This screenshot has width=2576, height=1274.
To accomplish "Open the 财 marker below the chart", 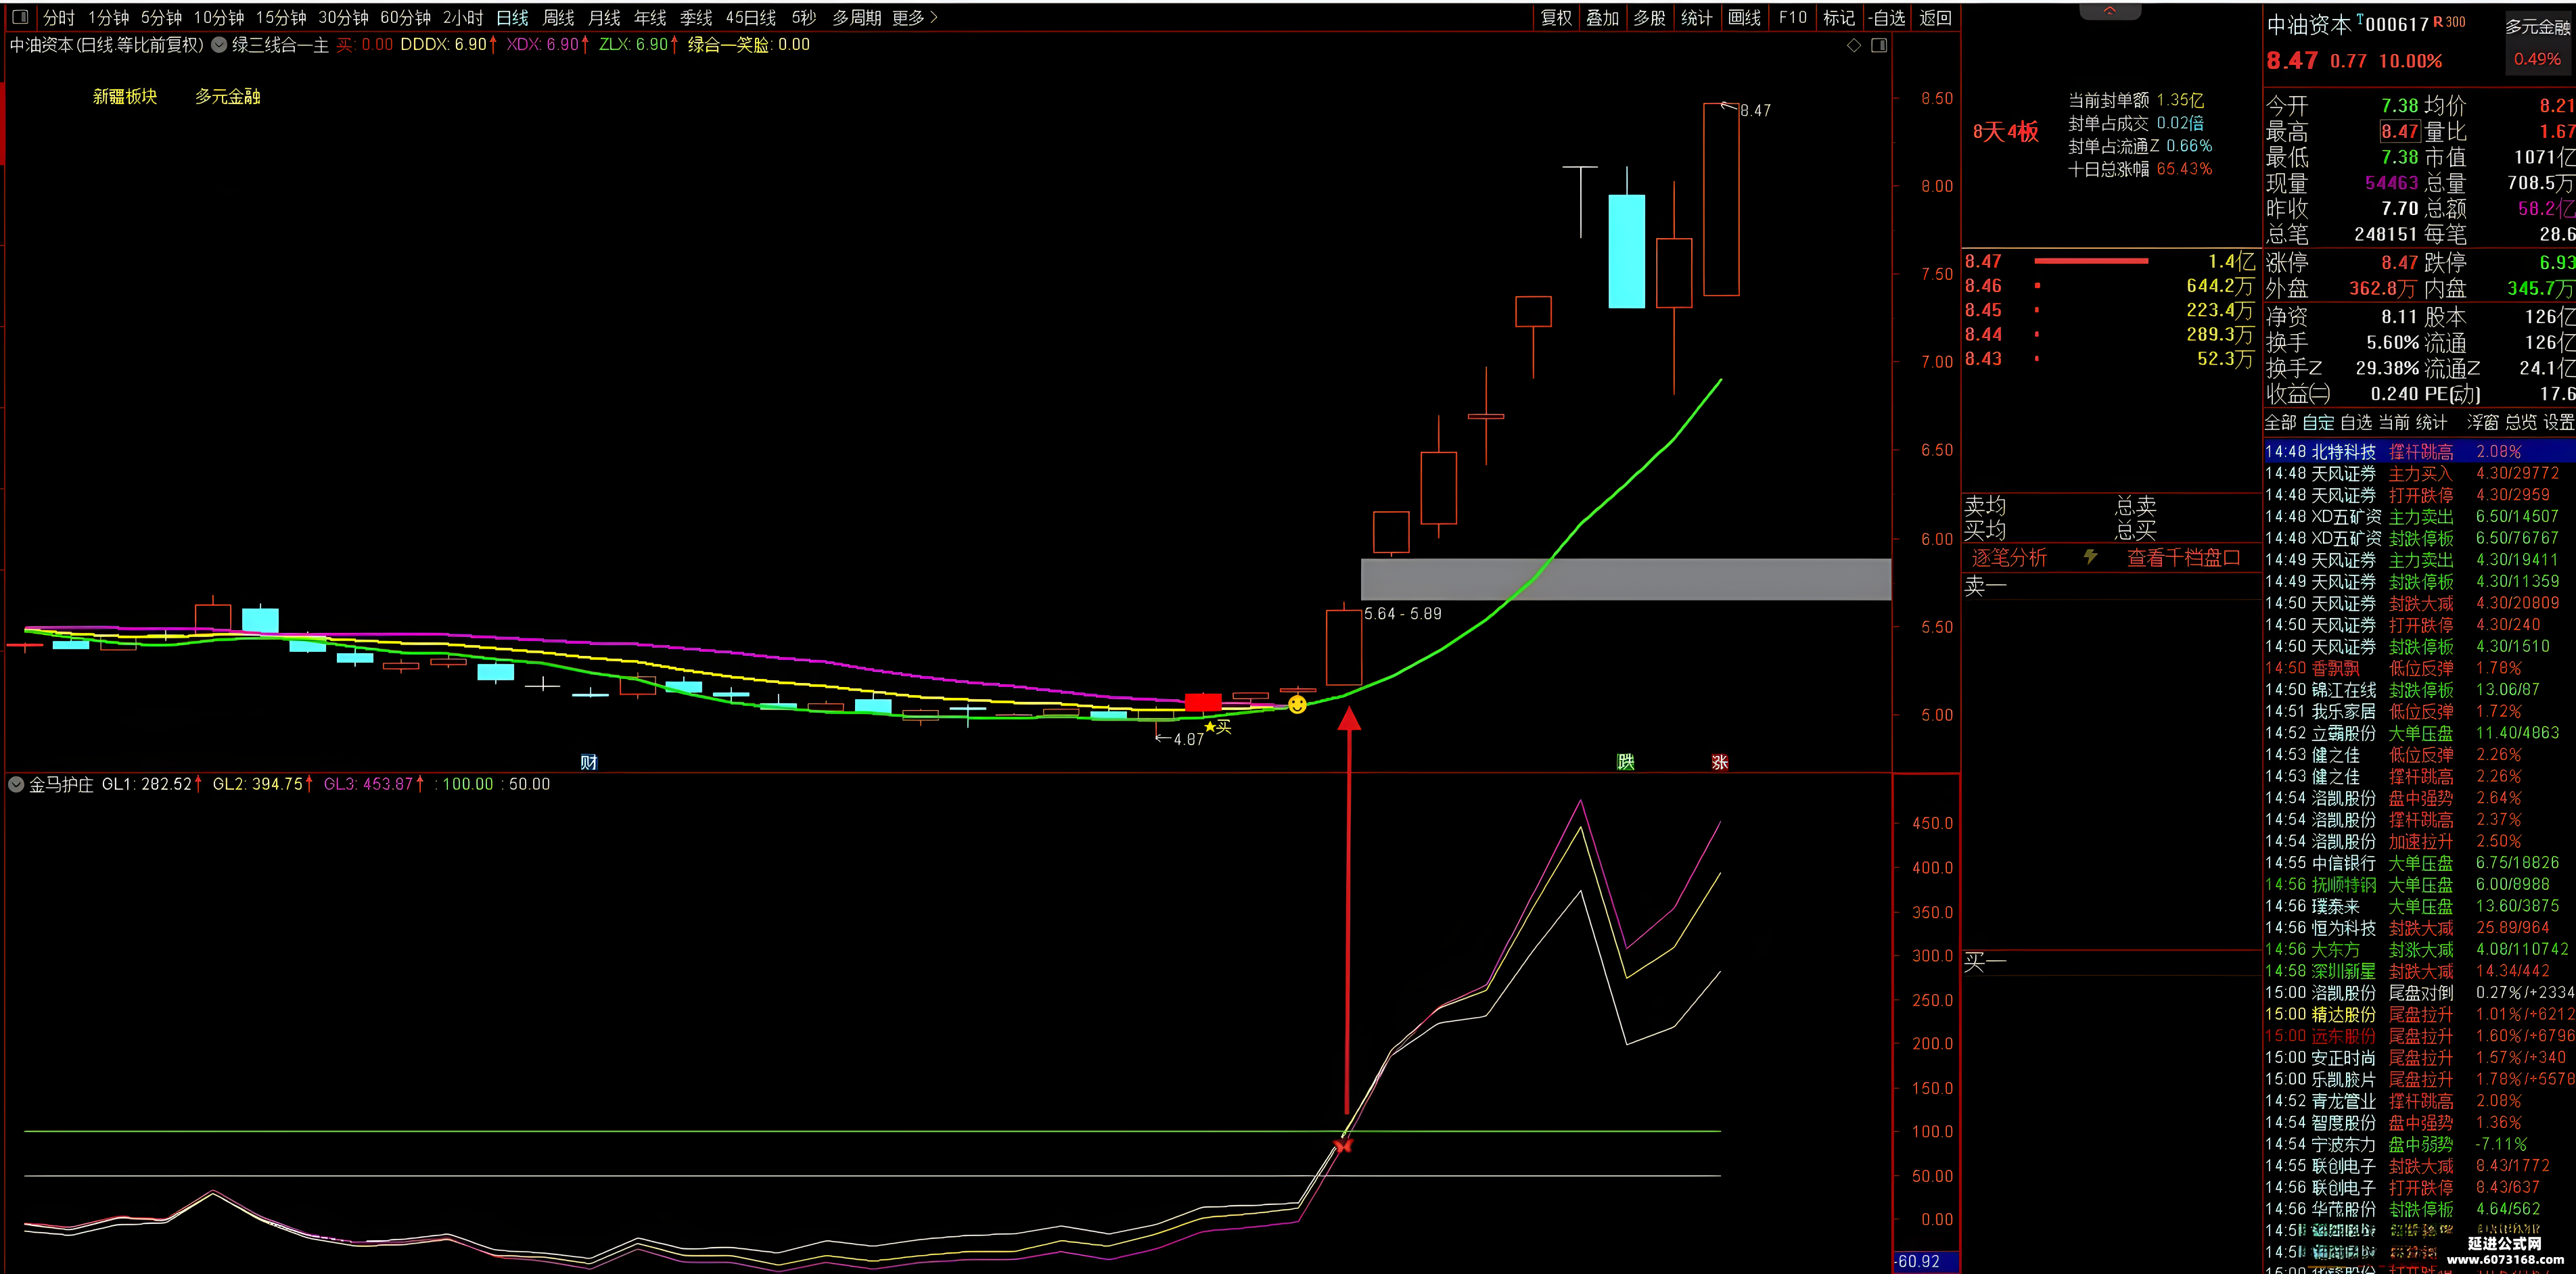I will coord(589,762).
